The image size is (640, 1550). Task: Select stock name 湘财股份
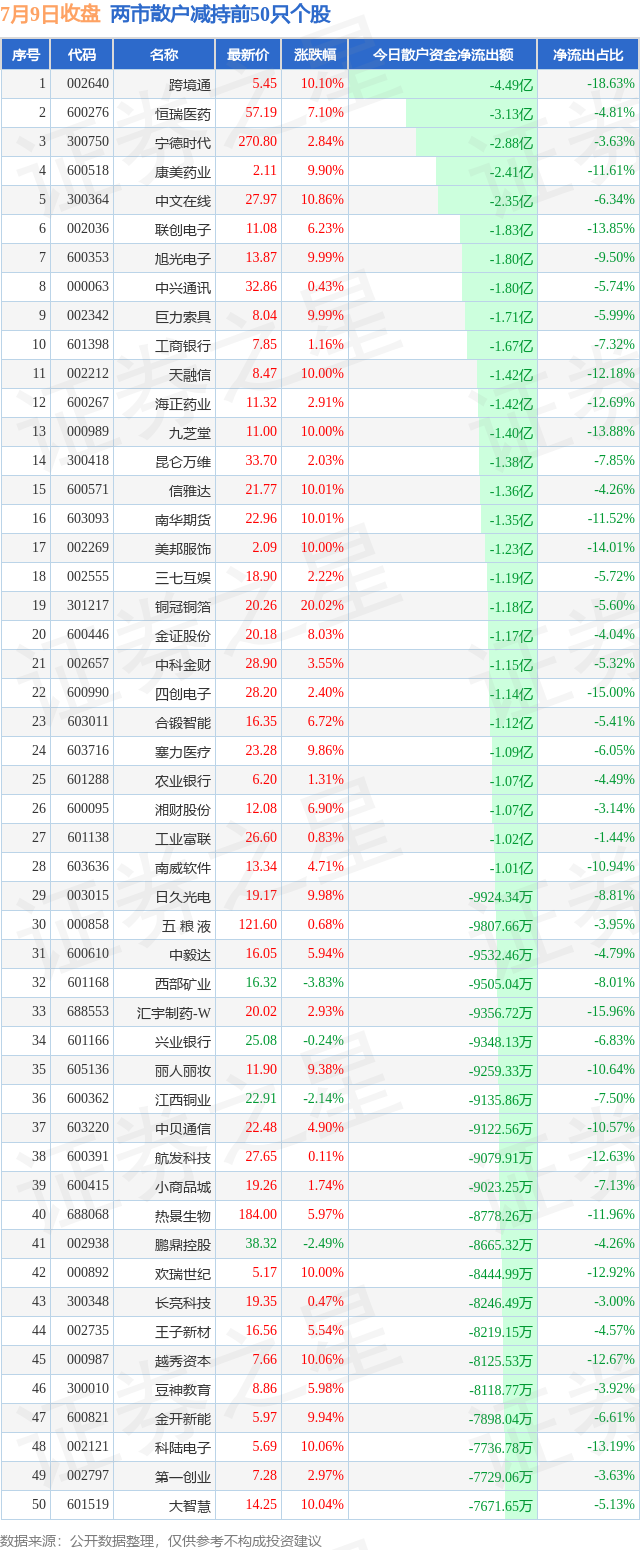183,809
